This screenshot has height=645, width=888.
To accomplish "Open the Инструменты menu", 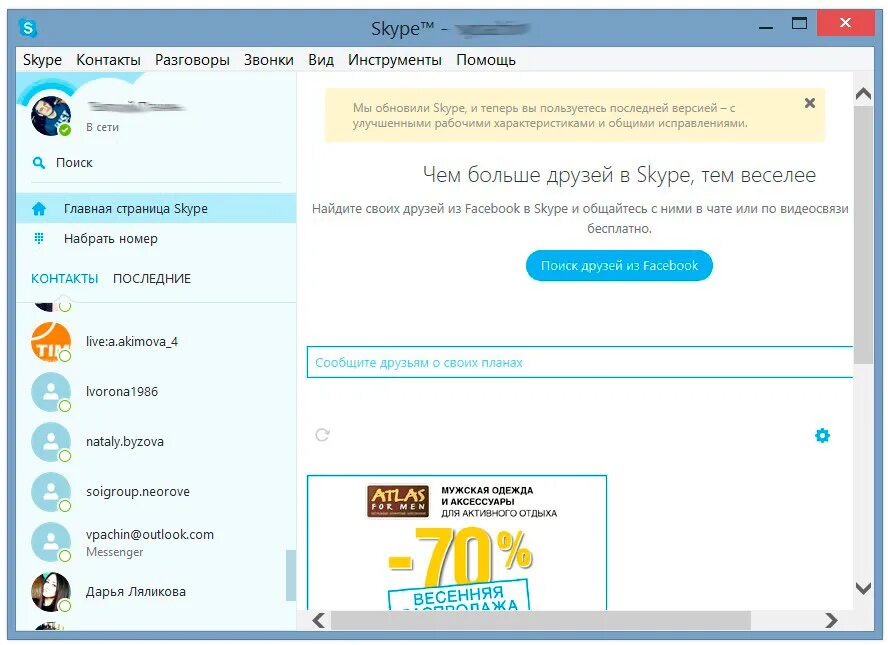I will click(395, 59).
